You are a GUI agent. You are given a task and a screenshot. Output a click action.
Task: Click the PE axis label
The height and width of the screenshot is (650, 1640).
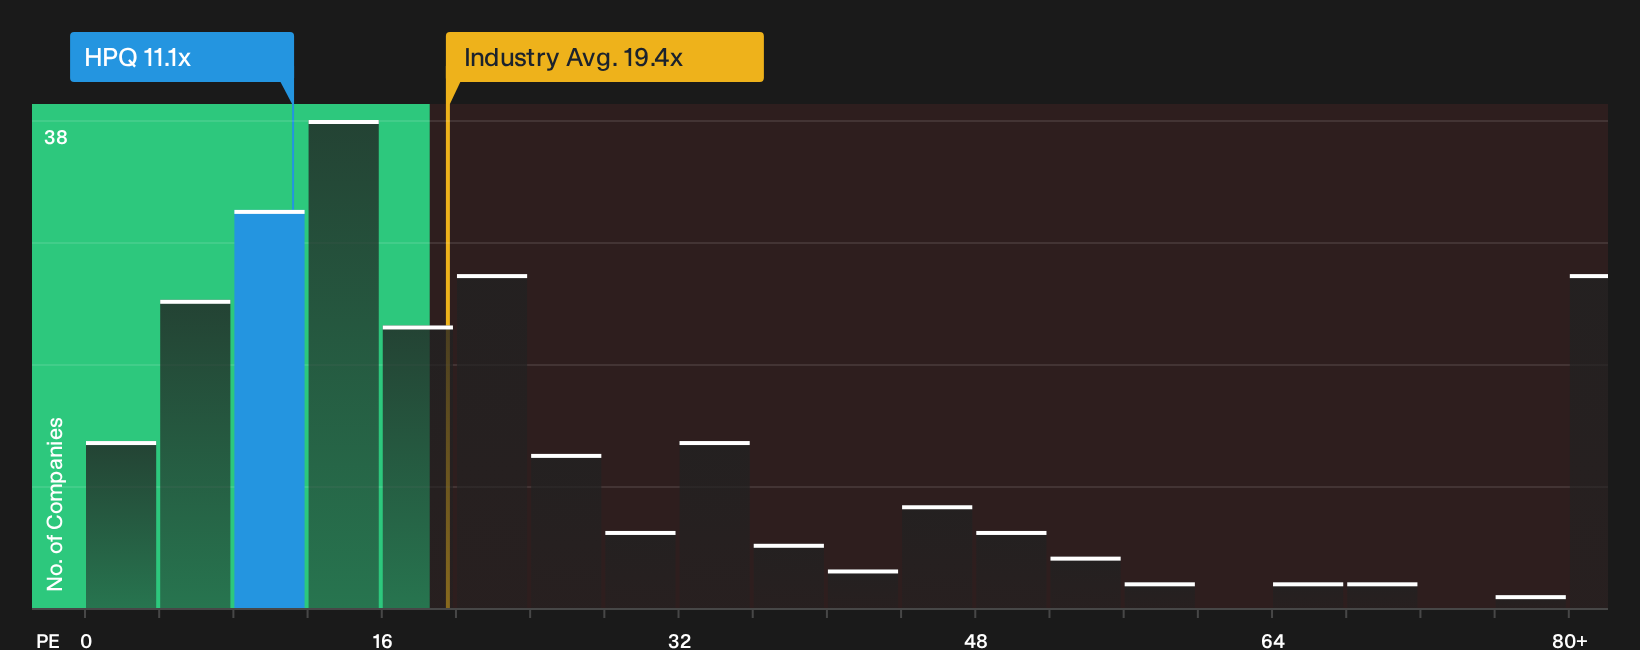click(x=48, y=640)
